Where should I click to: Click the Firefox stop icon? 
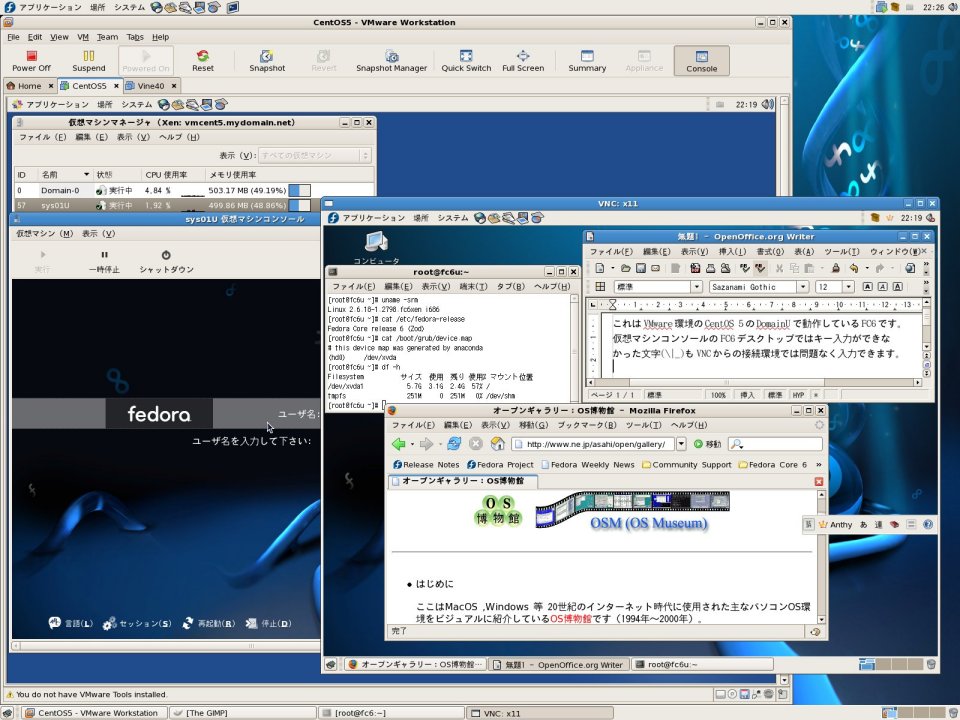pos(476,444)
